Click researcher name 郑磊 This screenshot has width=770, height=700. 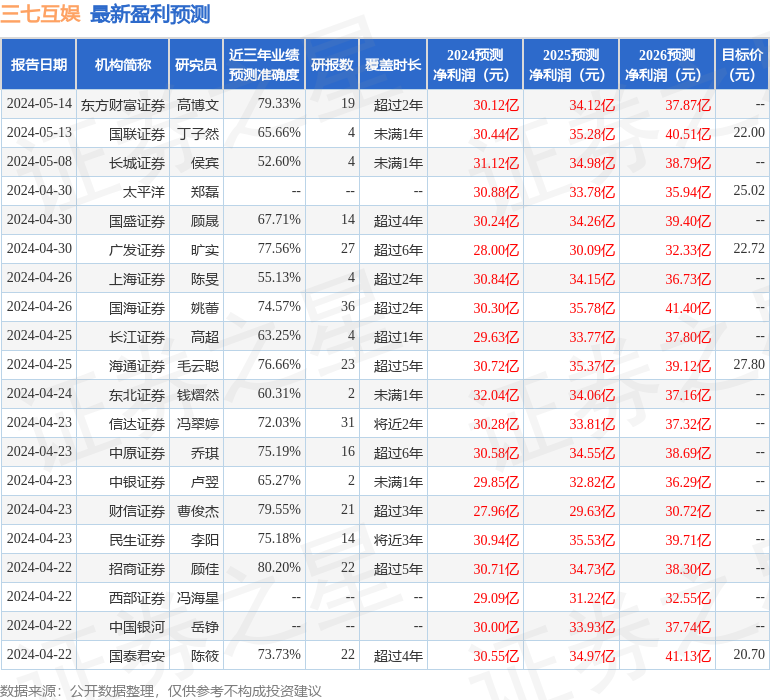205,192
